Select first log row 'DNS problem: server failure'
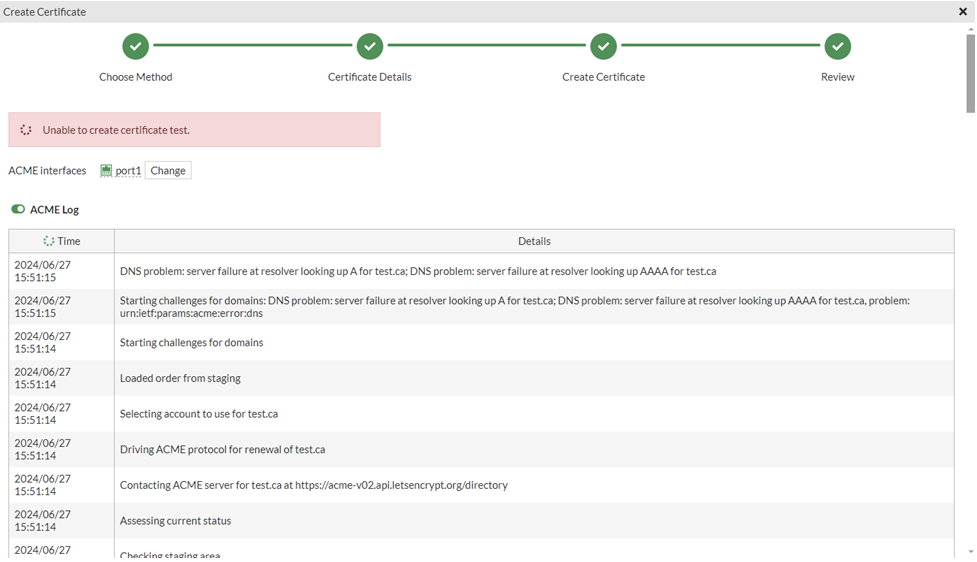This screenshot has height=562, width=977. pyautogui.click(x=481, y=271)
